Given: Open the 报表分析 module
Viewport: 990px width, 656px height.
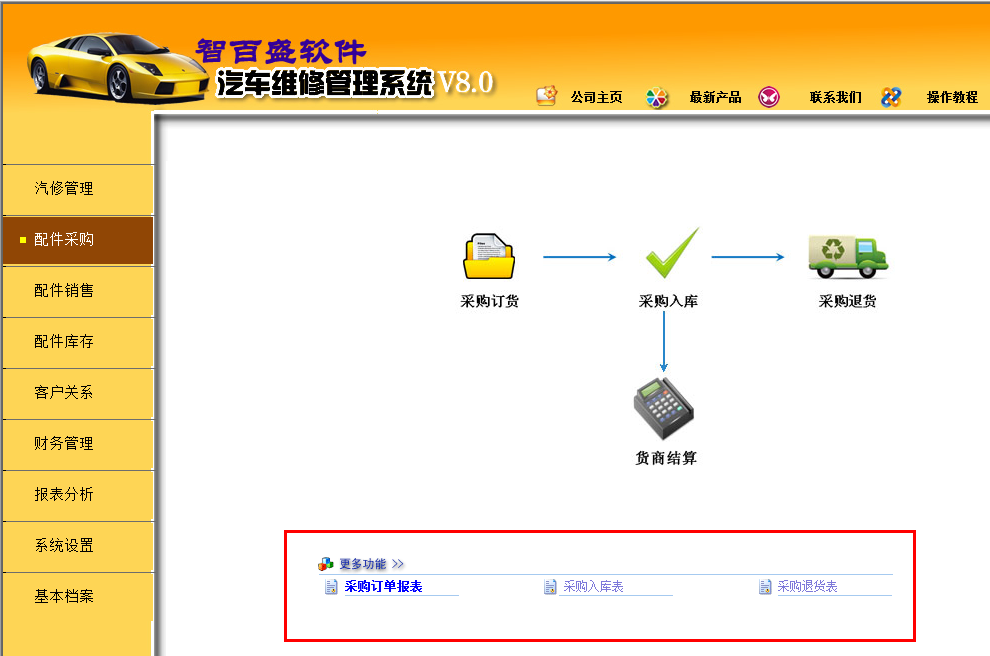Looking at the screenshot, I should tap(78, 496).
